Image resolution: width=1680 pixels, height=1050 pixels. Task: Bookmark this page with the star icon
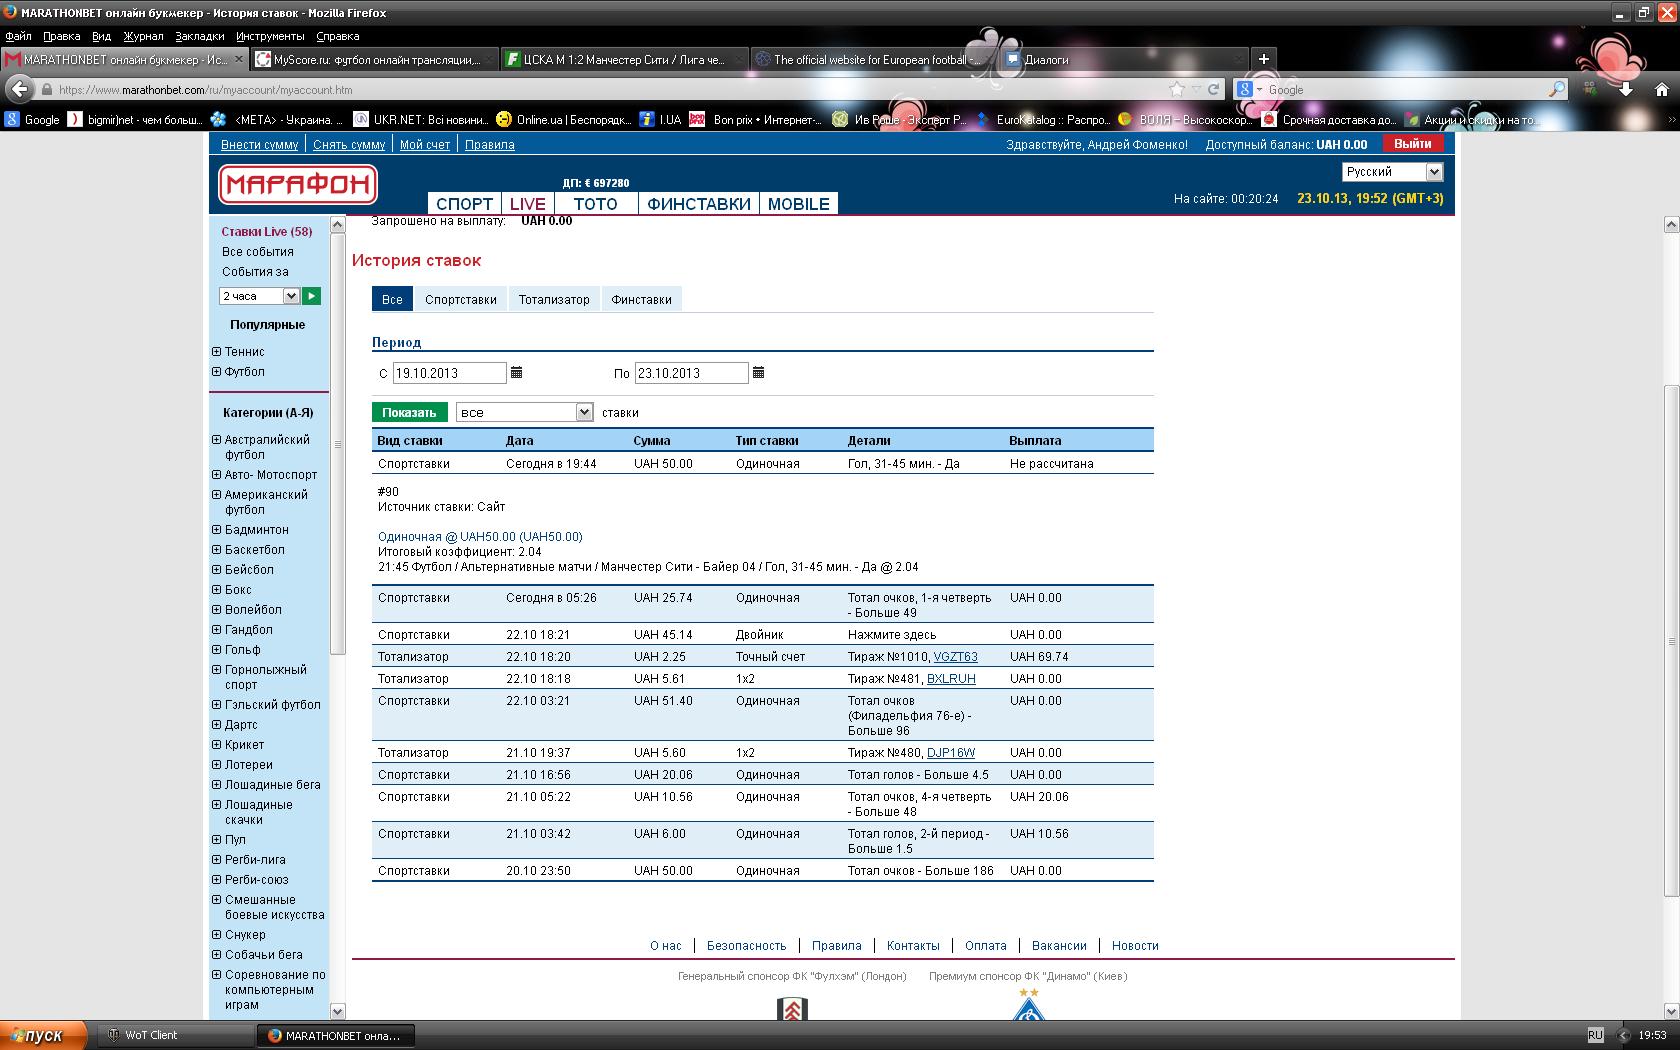coord(1177,89)
